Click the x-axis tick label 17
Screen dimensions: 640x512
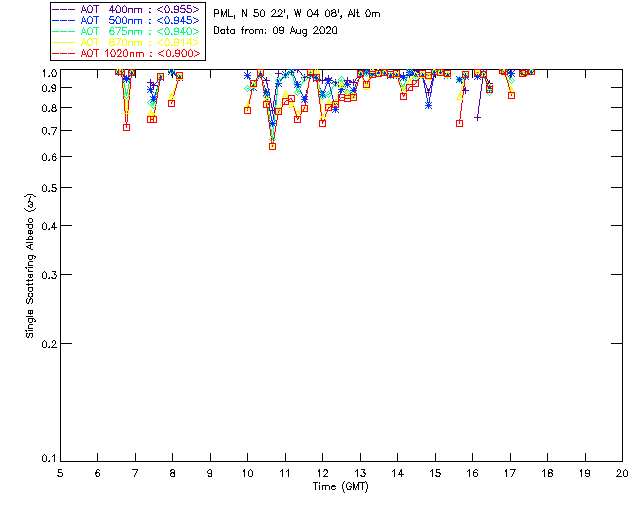coord(510,473)
